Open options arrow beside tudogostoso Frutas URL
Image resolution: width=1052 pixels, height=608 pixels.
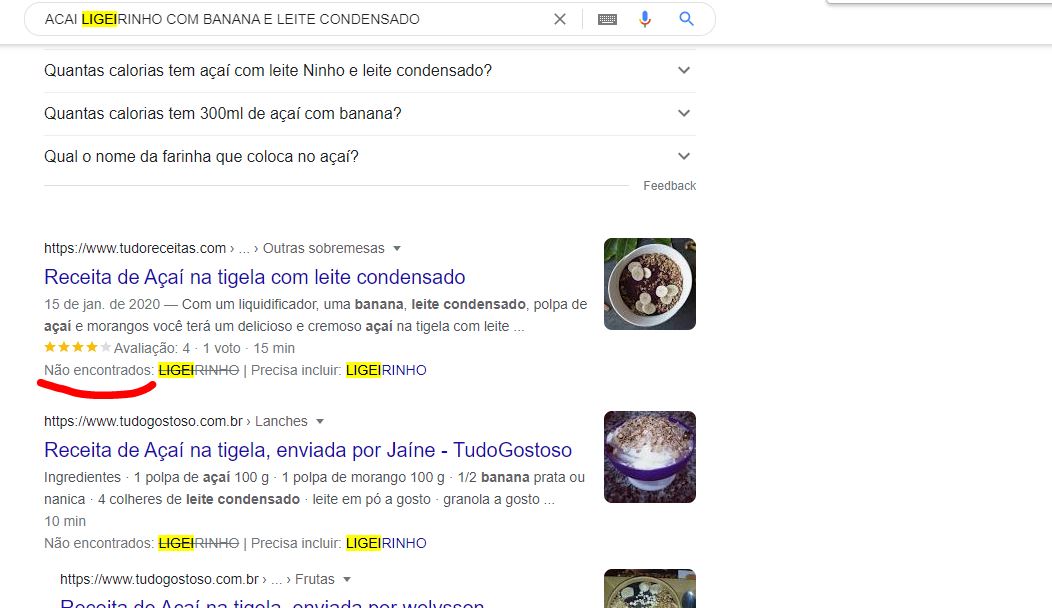(x=347, y=580)
